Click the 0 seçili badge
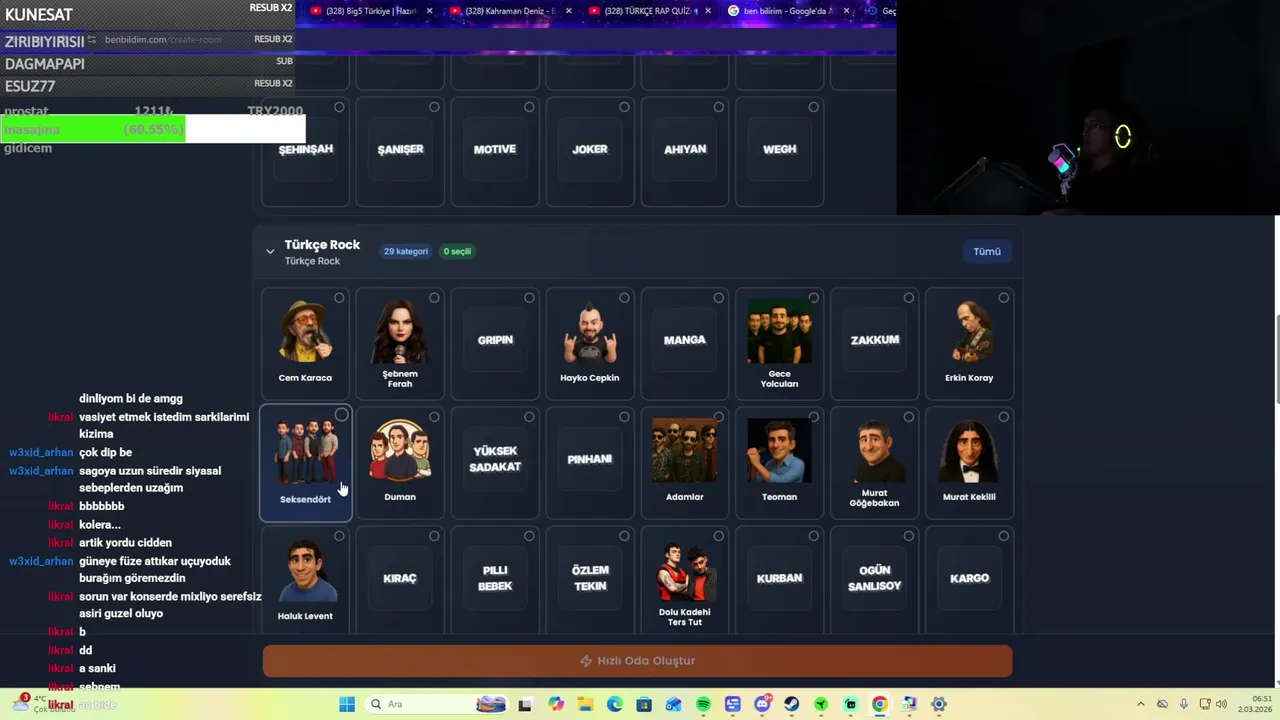 click(x=457, y=251)
